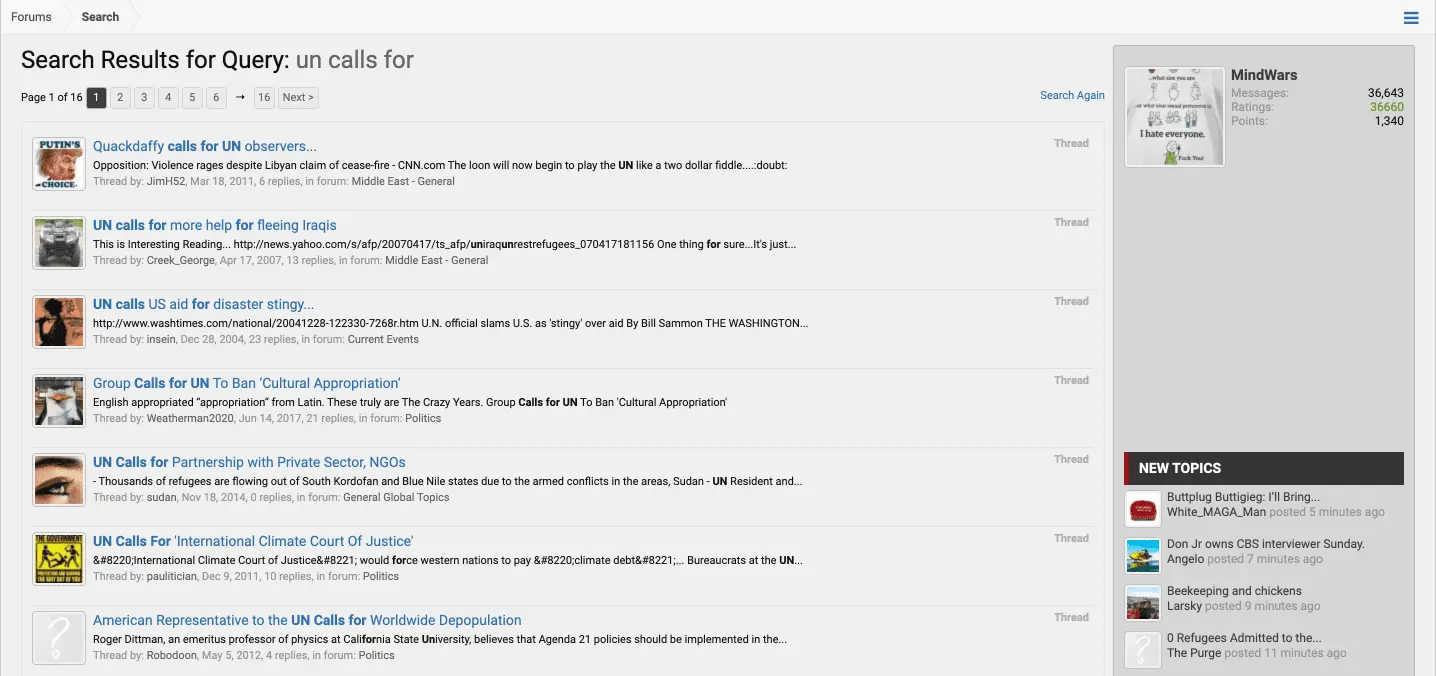
Task: Click the Search Again link
Action: pos(1072,95)
